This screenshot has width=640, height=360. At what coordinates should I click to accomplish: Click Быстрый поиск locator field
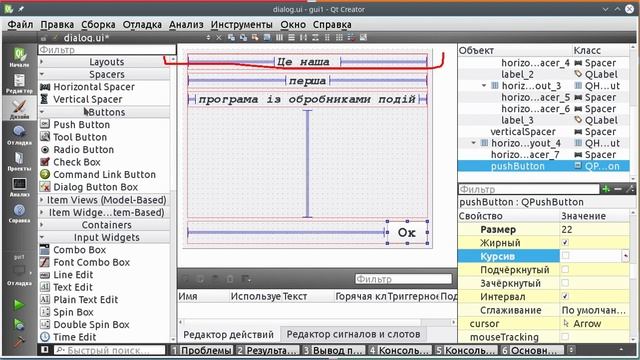109,350
